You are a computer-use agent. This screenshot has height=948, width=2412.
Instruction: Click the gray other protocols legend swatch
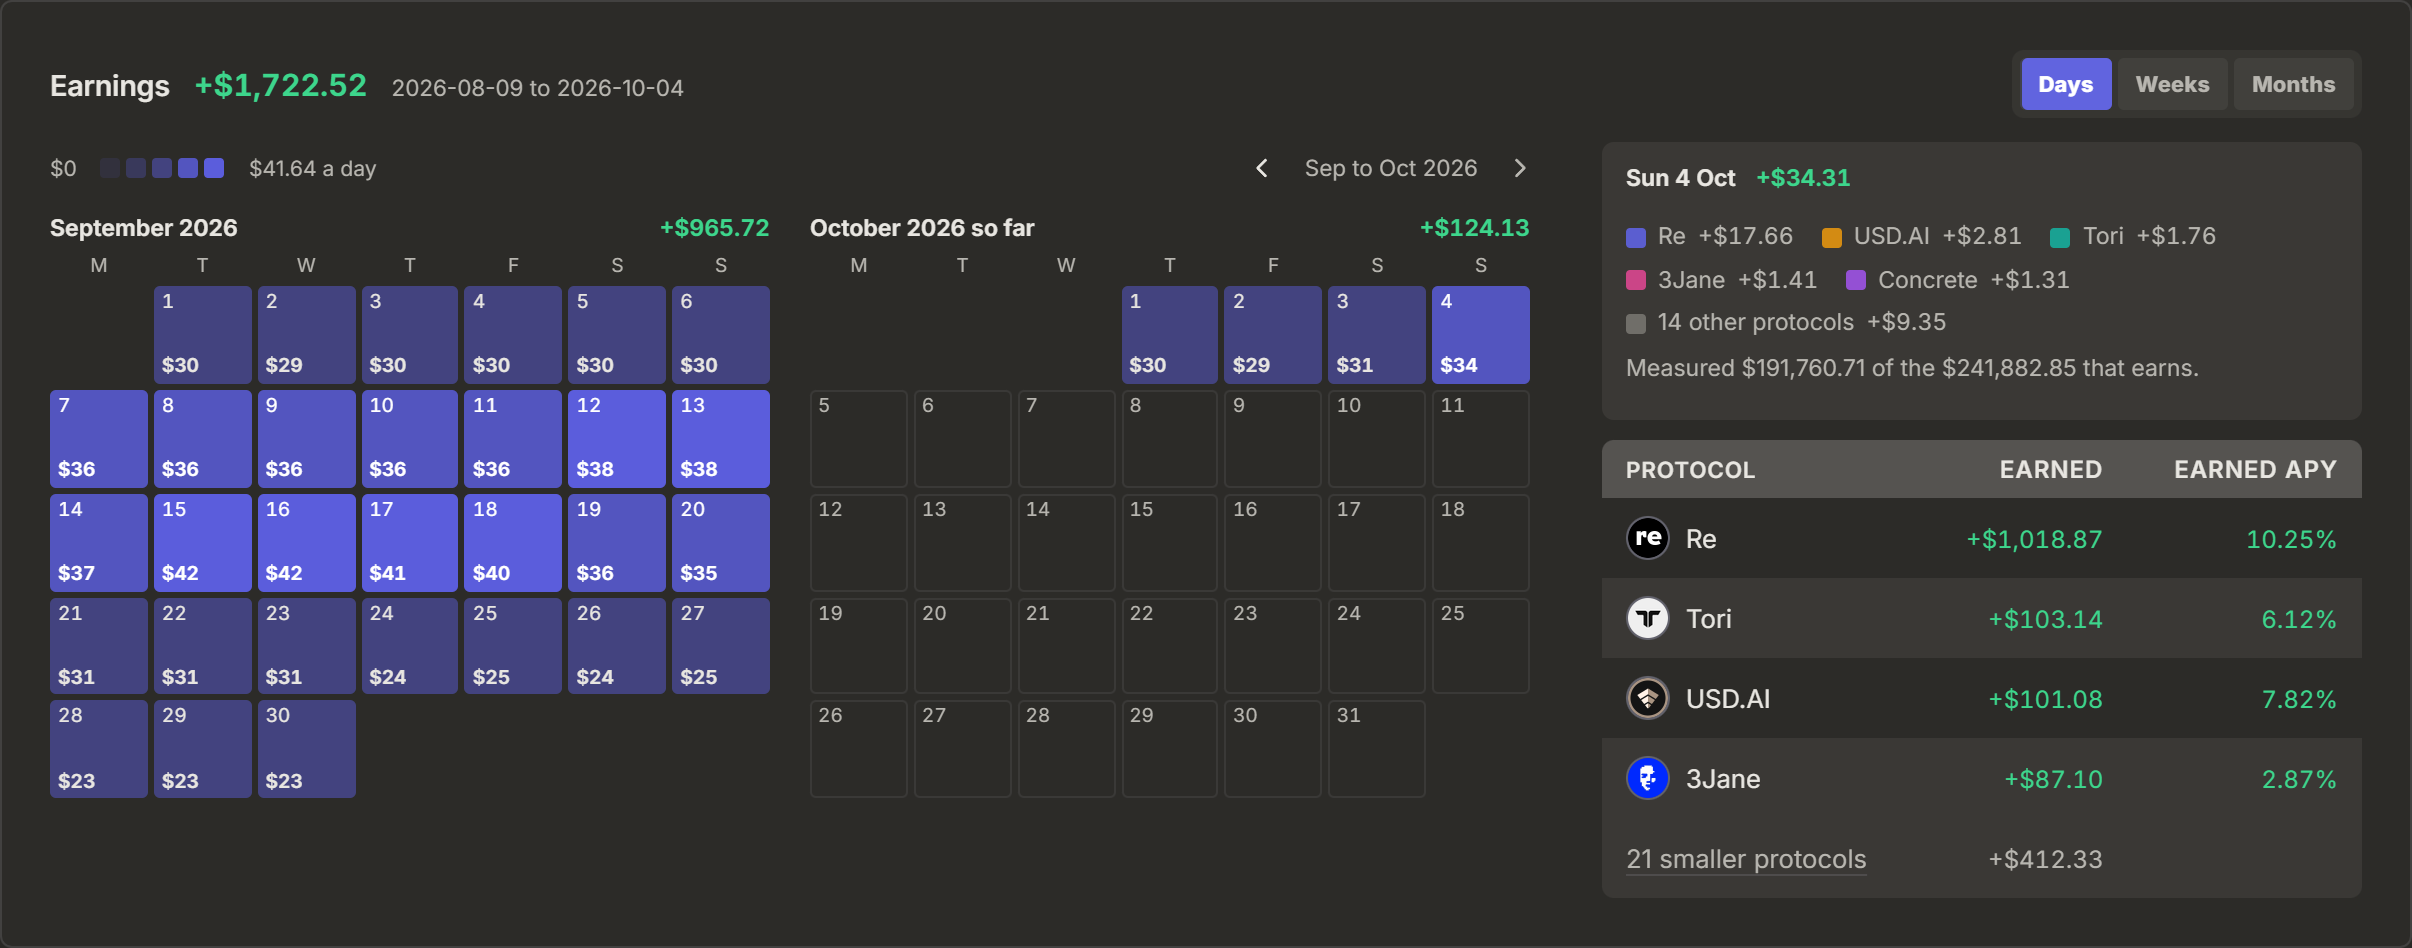[1636, 323]
